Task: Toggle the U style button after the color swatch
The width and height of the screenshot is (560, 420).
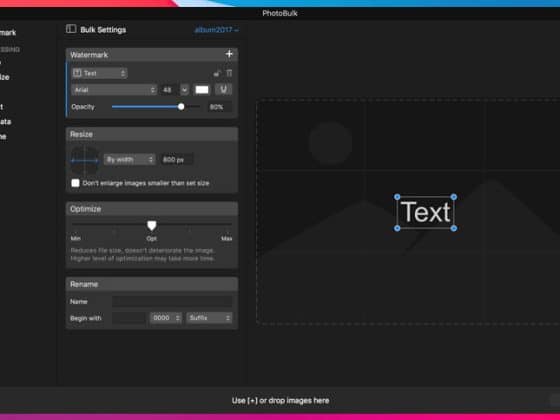Action: tap(223, 90)
